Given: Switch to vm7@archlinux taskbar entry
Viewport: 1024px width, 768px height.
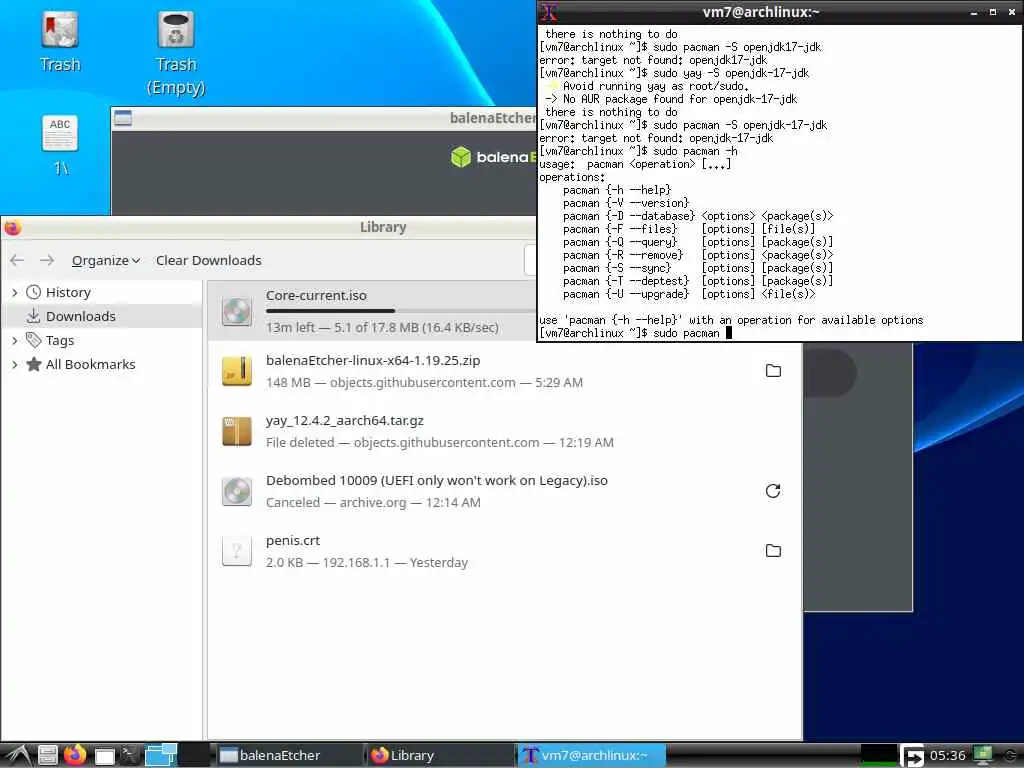Looking at the screenshot, I should tap(592, 756).
